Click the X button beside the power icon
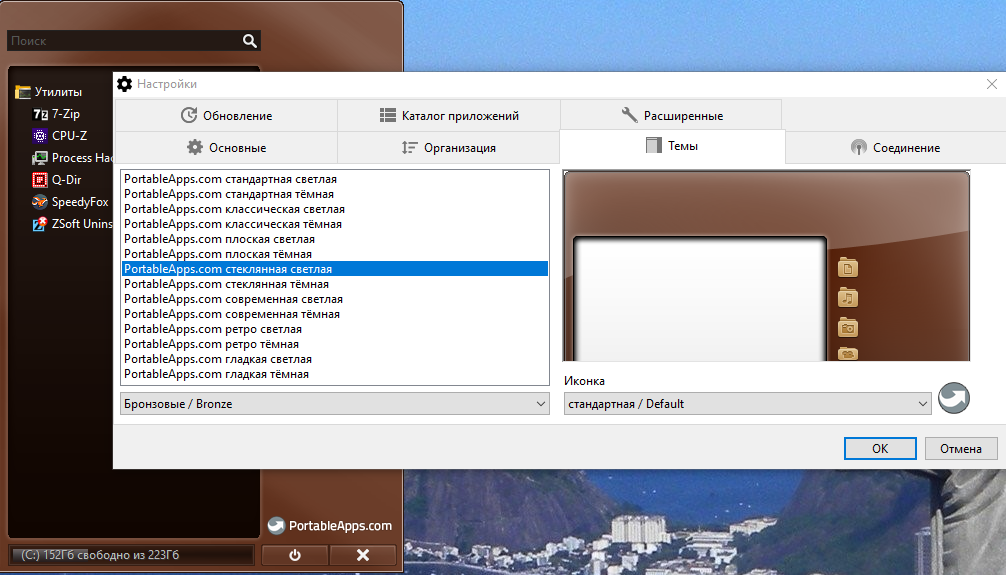The height and width of the screenshot is (575, 1006). pyautogui.click(x=362, y=555)
